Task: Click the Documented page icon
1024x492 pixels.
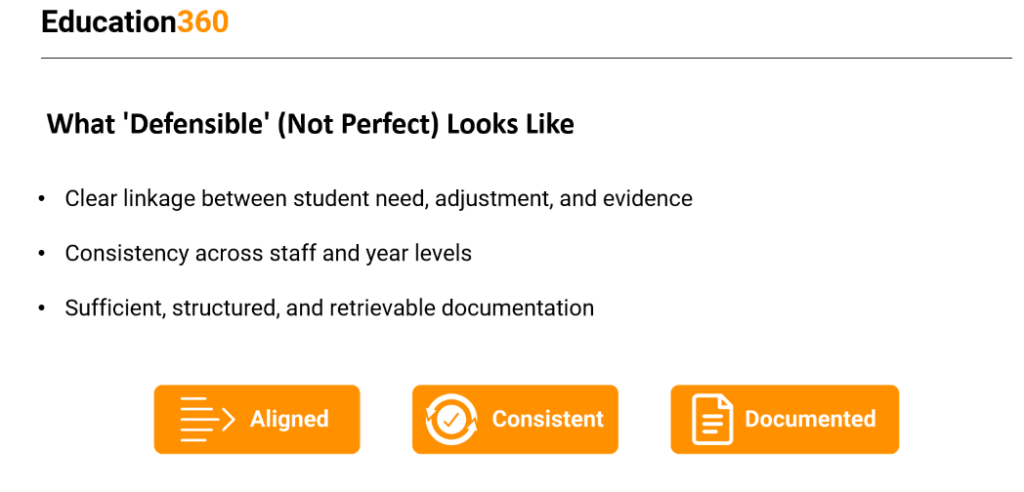Action: [x=711, y=419]
